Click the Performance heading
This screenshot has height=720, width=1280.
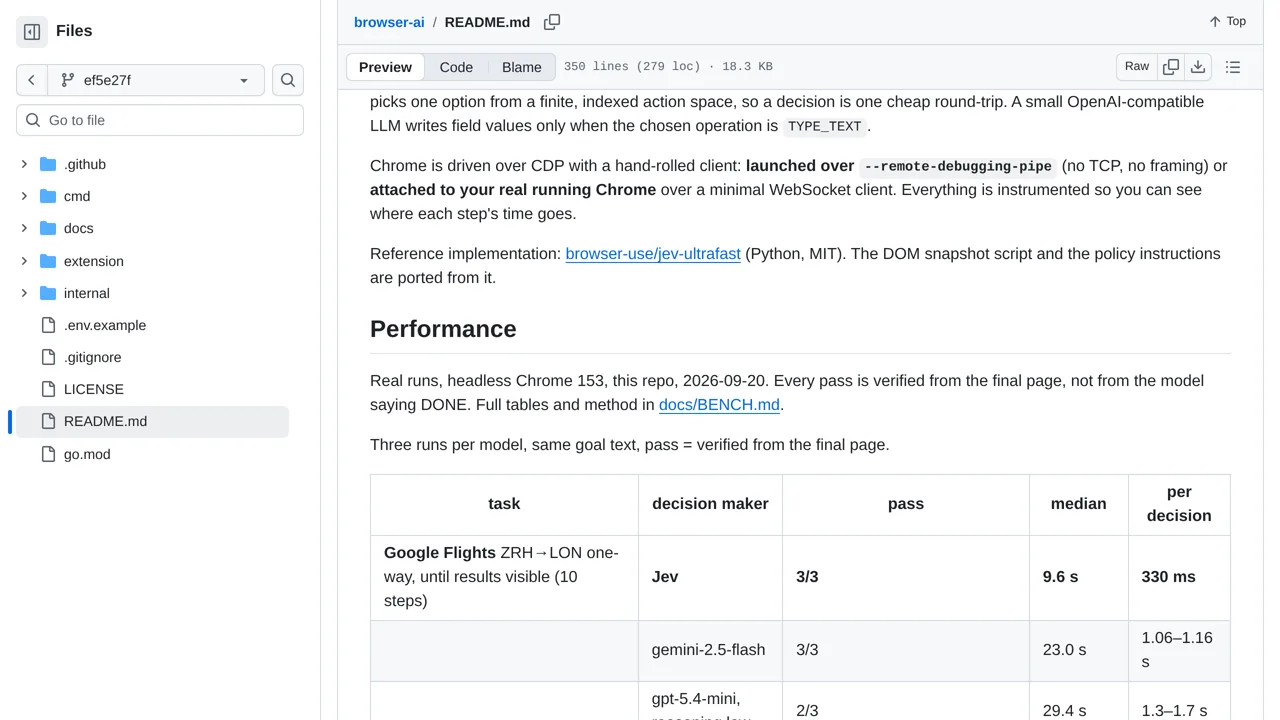(443, 329)
